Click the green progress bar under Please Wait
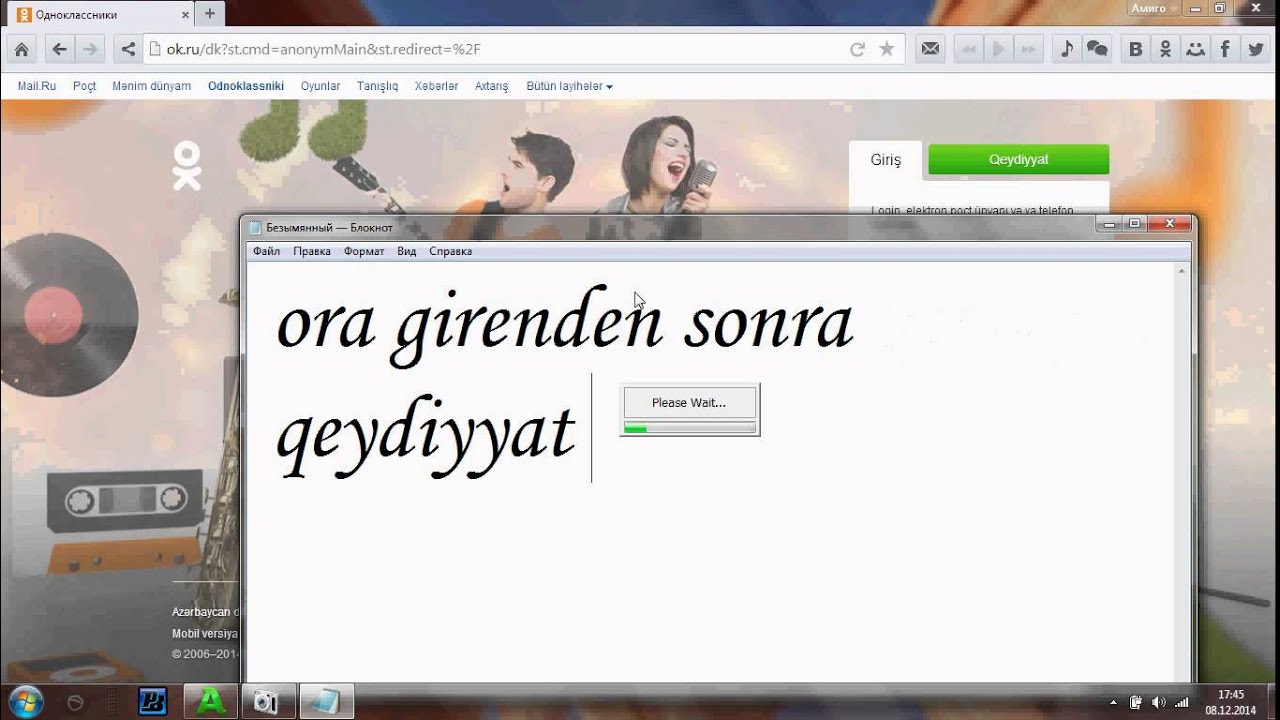 click(x=689, y=428)
